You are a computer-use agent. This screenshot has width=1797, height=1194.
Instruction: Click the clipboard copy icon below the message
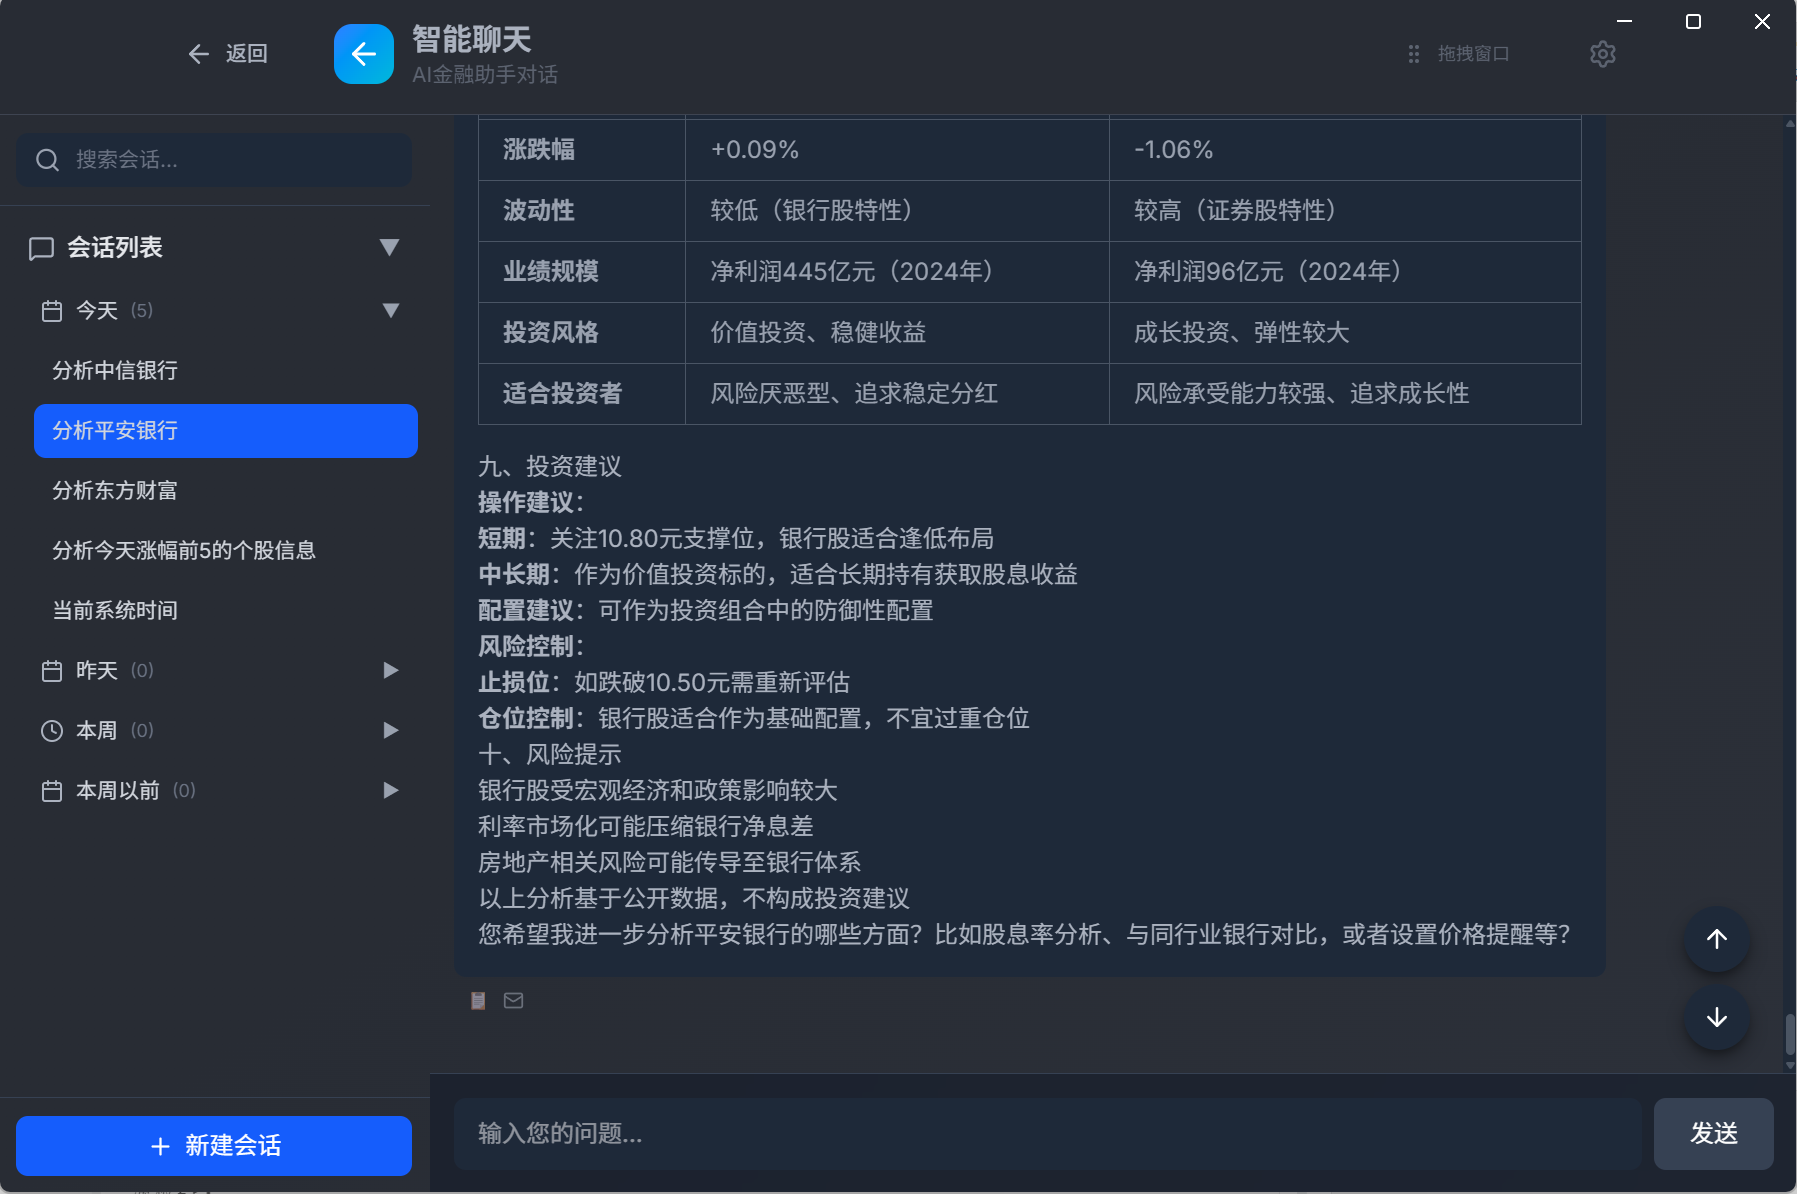click(478, 1000)
